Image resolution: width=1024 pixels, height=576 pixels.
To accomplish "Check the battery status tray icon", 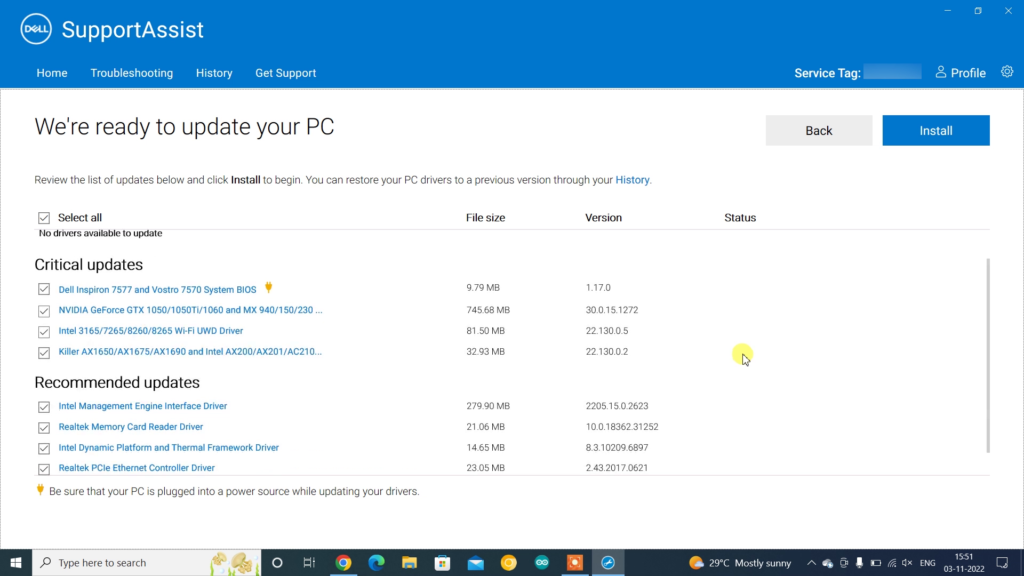I will click(876, 562).
